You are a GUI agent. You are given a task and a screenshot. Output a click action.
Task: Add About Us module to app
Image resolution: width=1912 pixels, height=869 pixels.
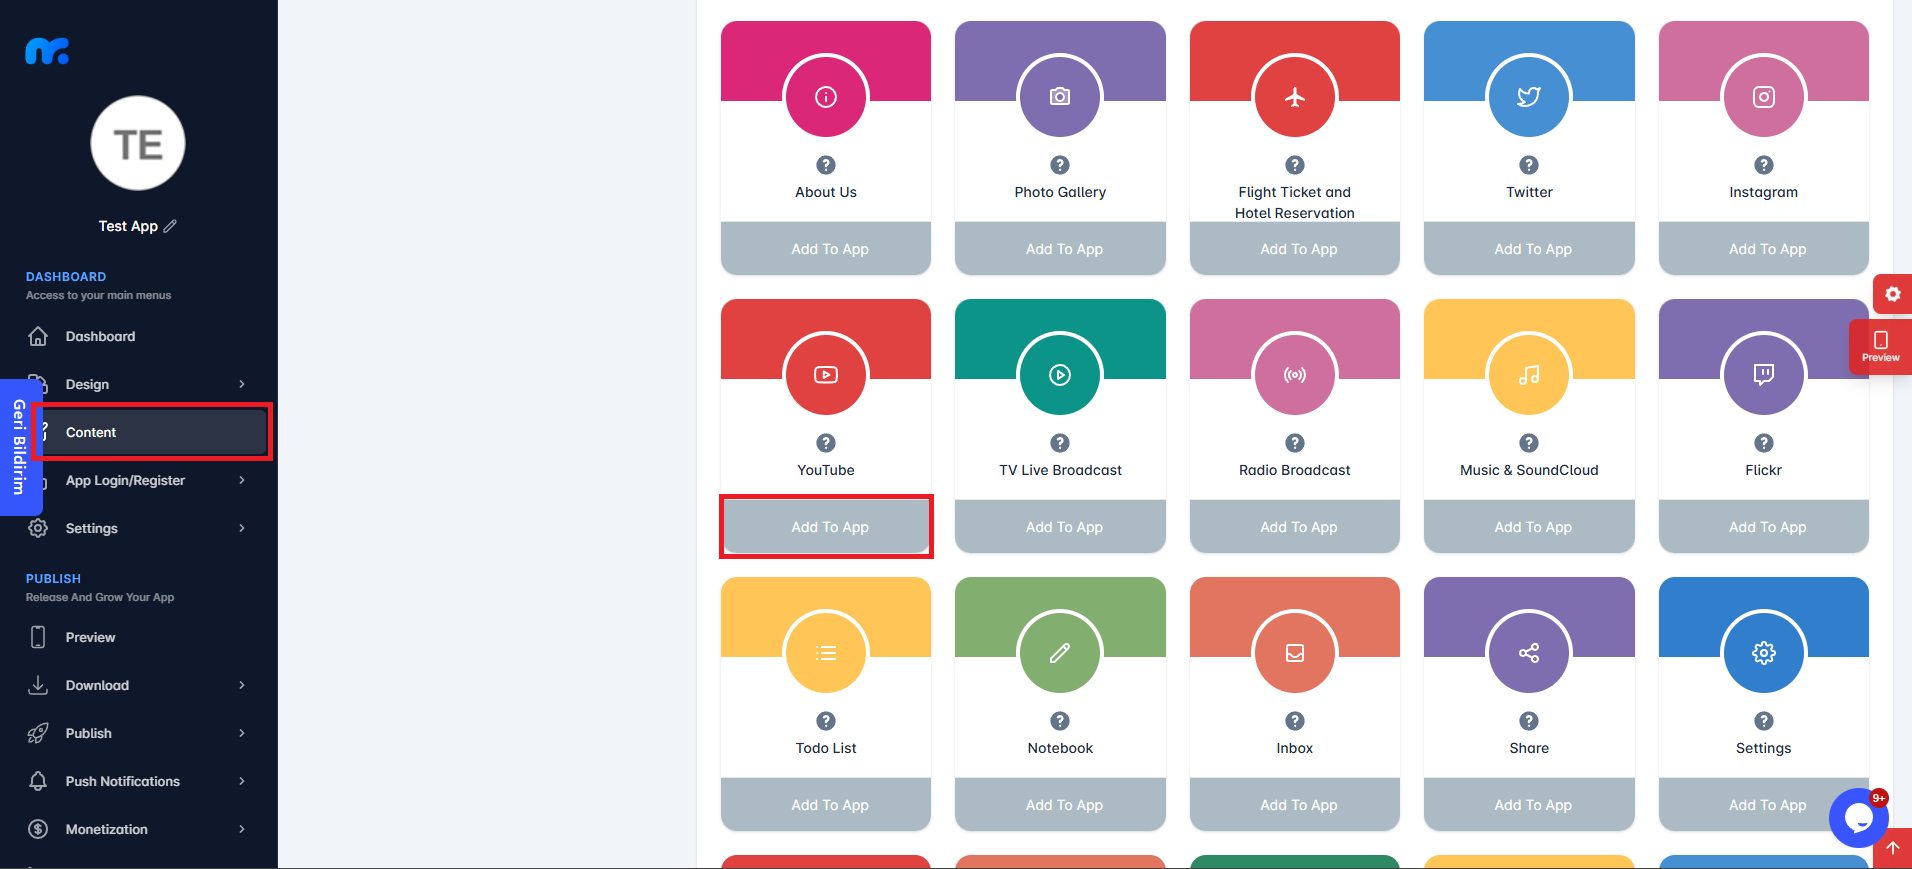point(826,249)
